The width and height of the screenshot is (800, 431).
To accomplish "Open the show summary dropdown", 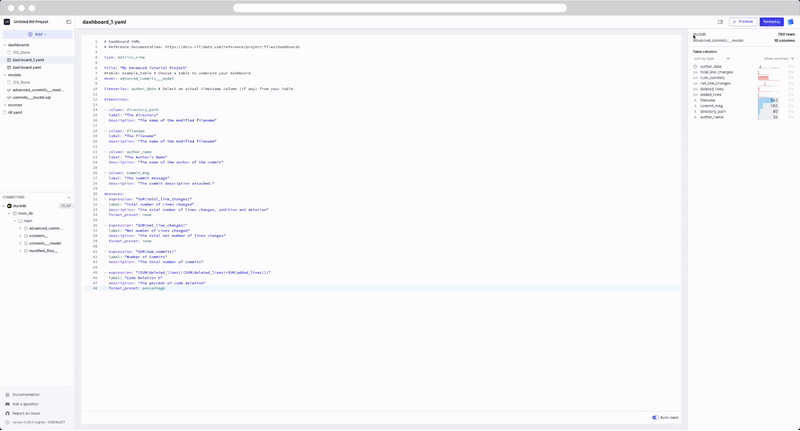I will point(778,59).
